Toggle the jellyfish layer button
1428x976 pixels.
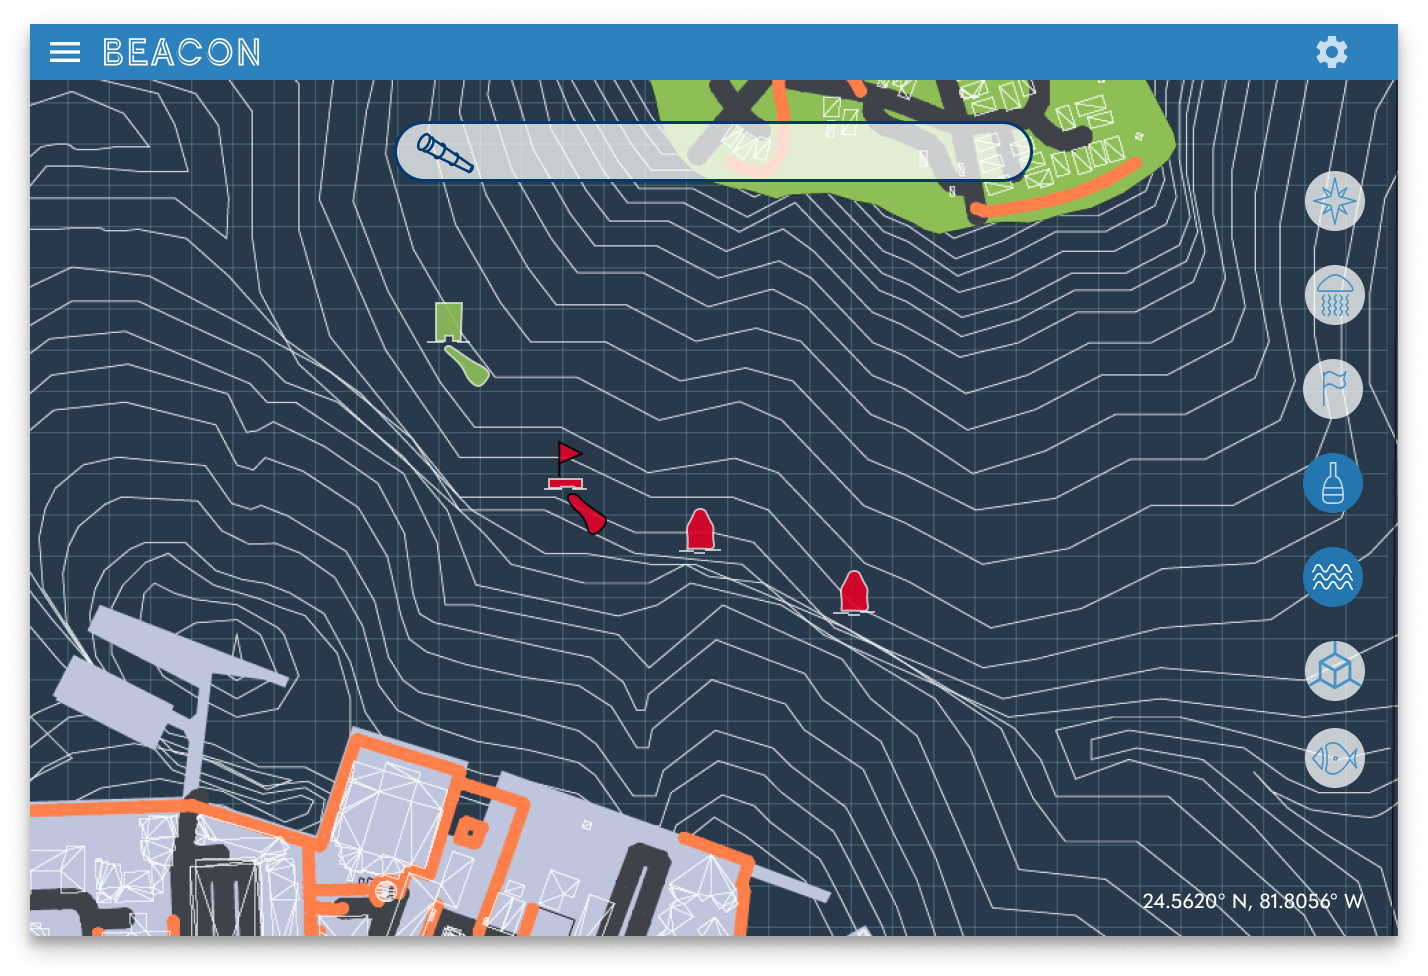point(1334,295)
